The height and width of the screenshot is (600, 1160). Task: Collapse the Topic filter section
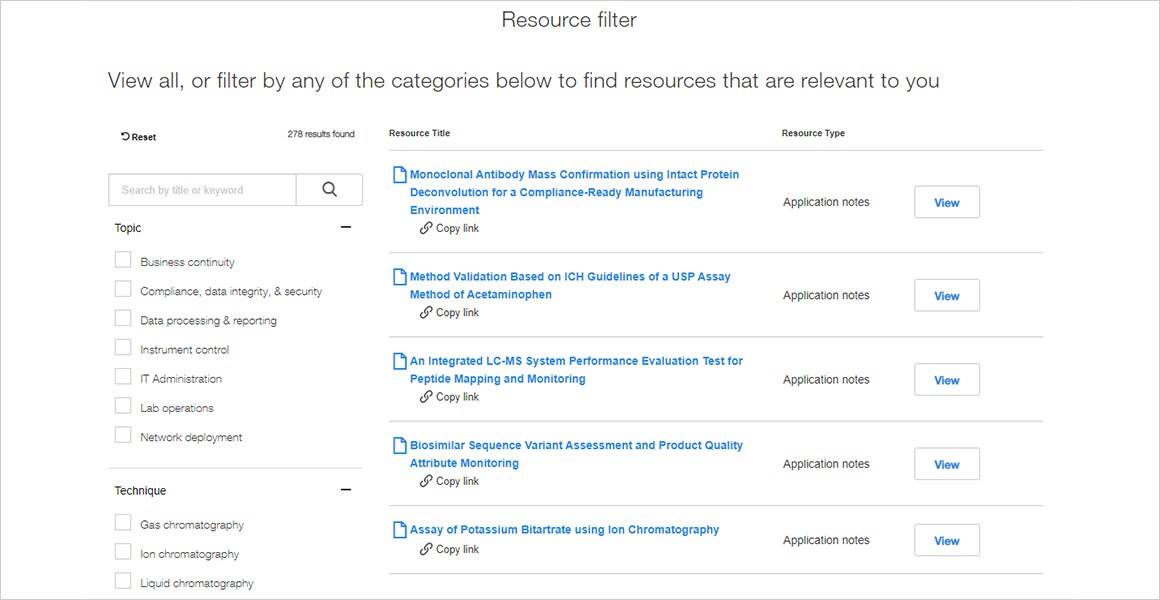coord(346,227)
